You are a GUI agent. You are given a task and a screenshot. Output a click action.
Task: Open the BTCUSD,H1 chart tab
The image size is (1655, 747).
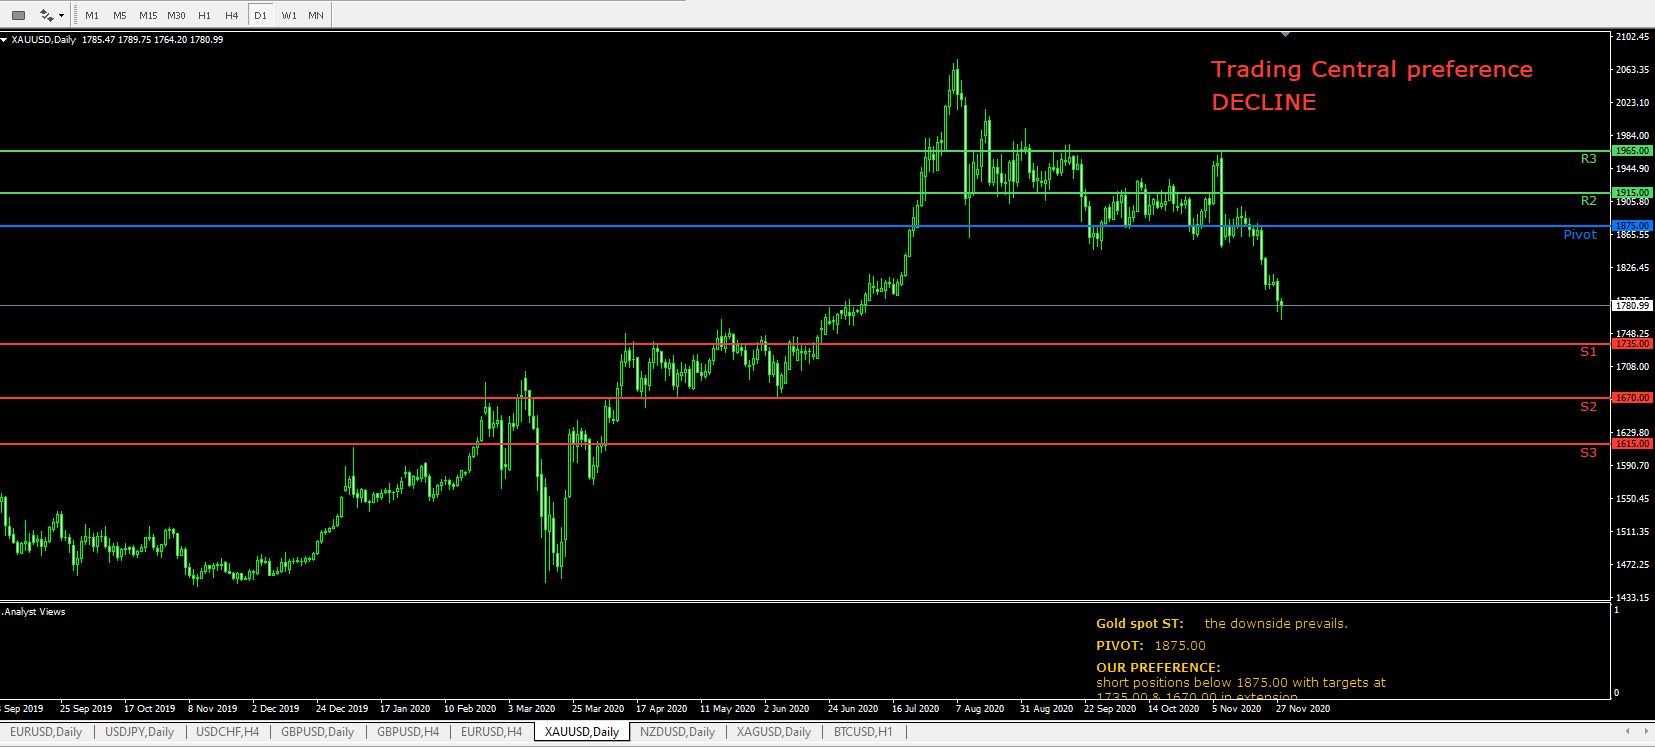[863, 732]
